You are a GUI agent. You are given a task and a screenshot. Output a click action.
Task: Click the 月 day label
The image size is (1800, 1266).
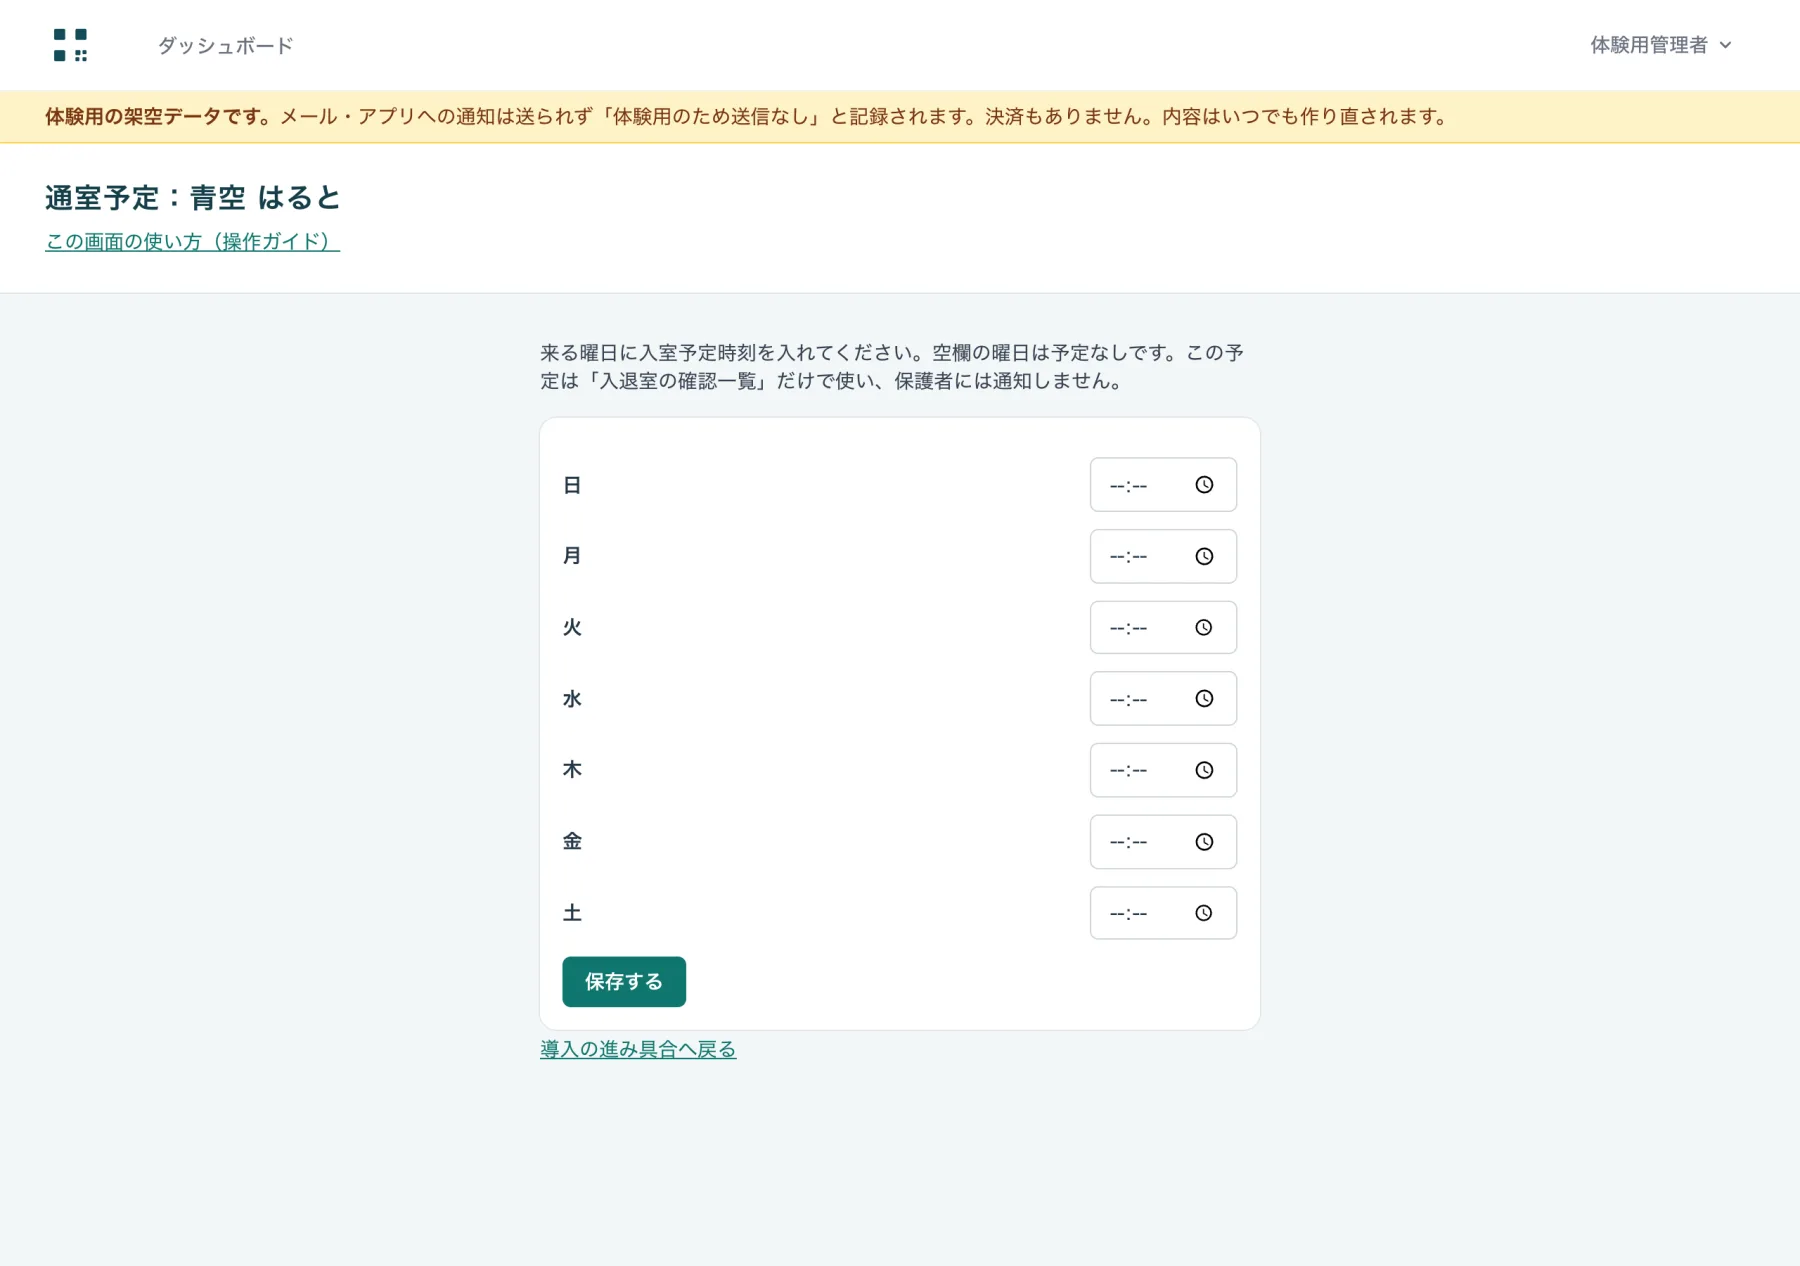(572, 556)
